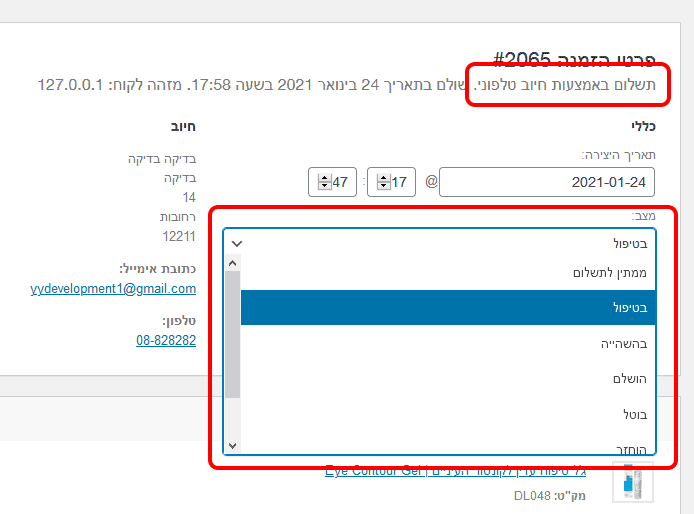Click the כתובת אימייל label

[x=158, y=269]
